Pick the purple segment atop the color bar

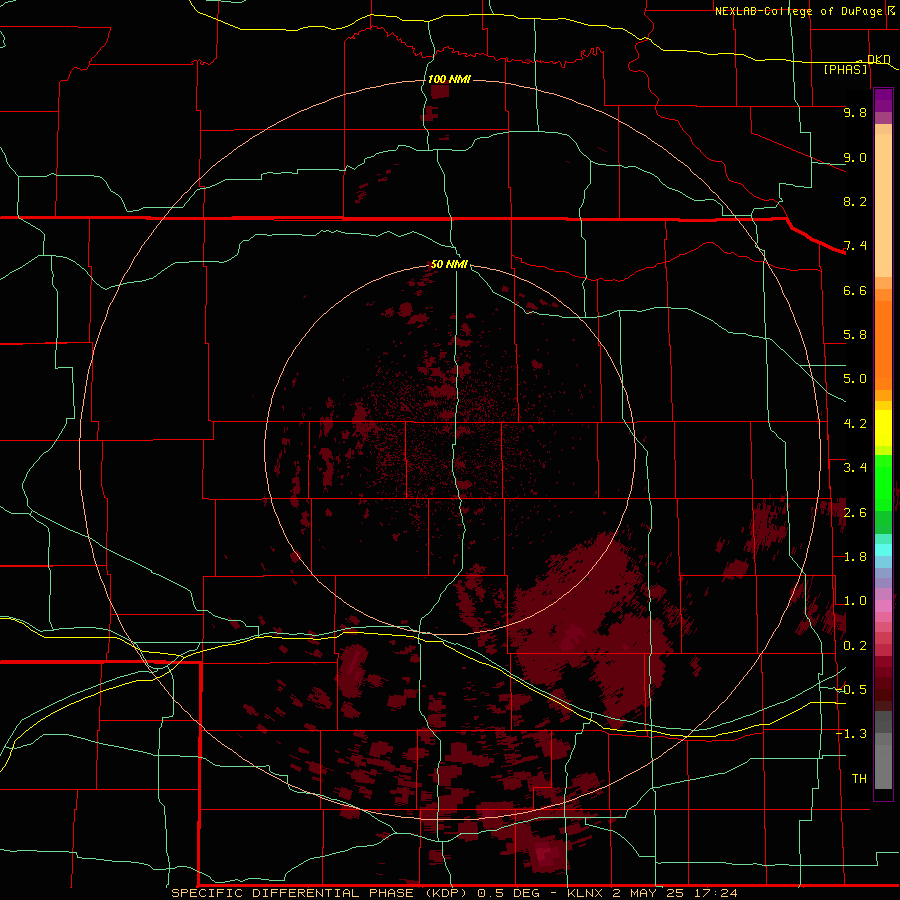tap(883, 100)
